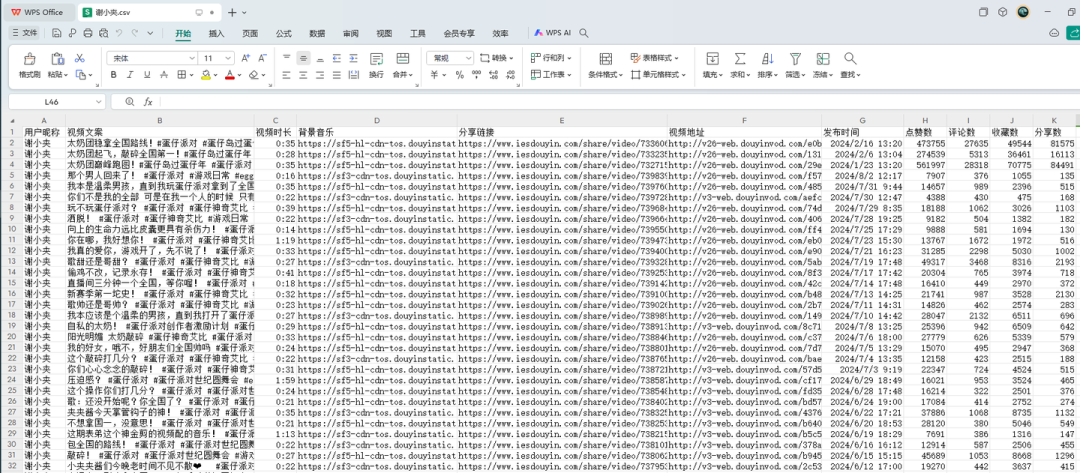
Task: Click the fx insert function icon
Action: point(147,102)
